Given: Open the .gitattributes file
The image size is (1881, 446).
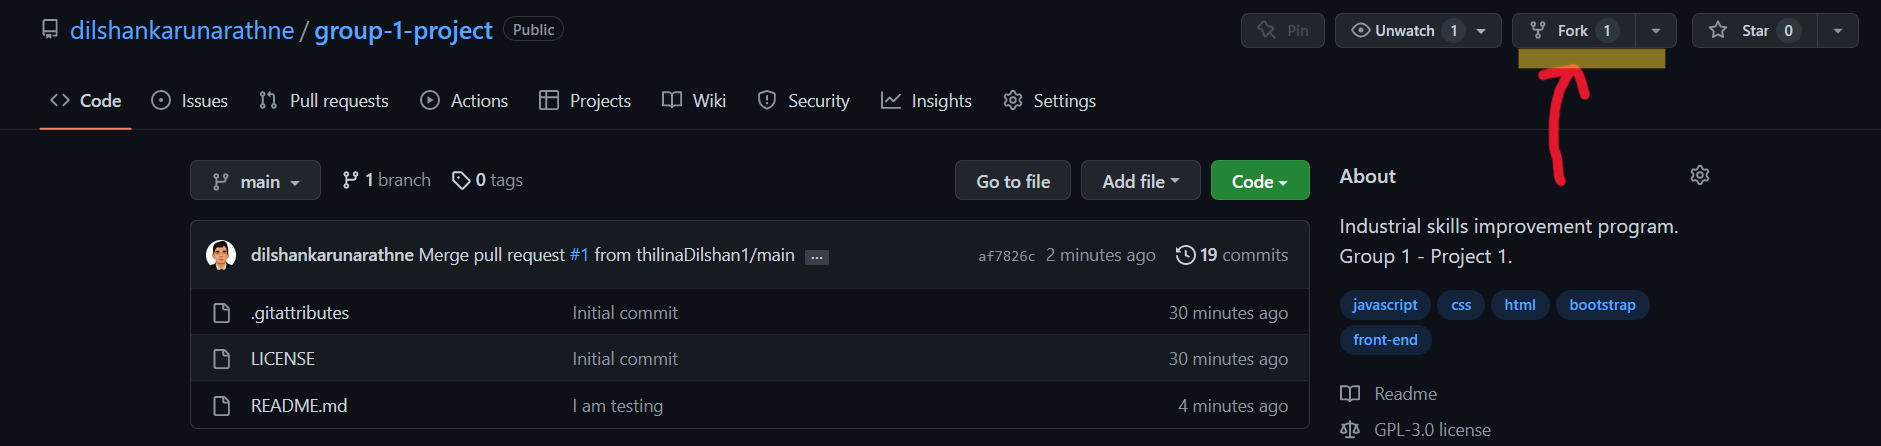Looking at the screenshot, I should (x=300, y=312).
